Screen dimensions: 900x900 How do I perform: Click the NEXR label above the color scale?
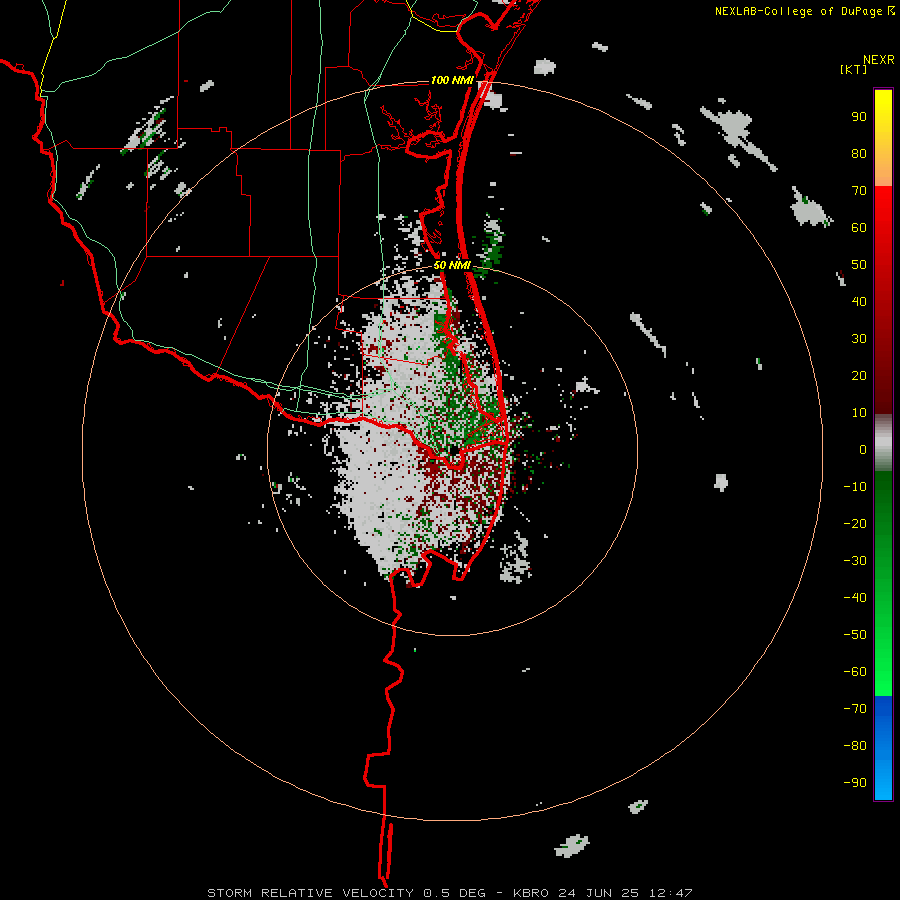click(x=879, y=60)
